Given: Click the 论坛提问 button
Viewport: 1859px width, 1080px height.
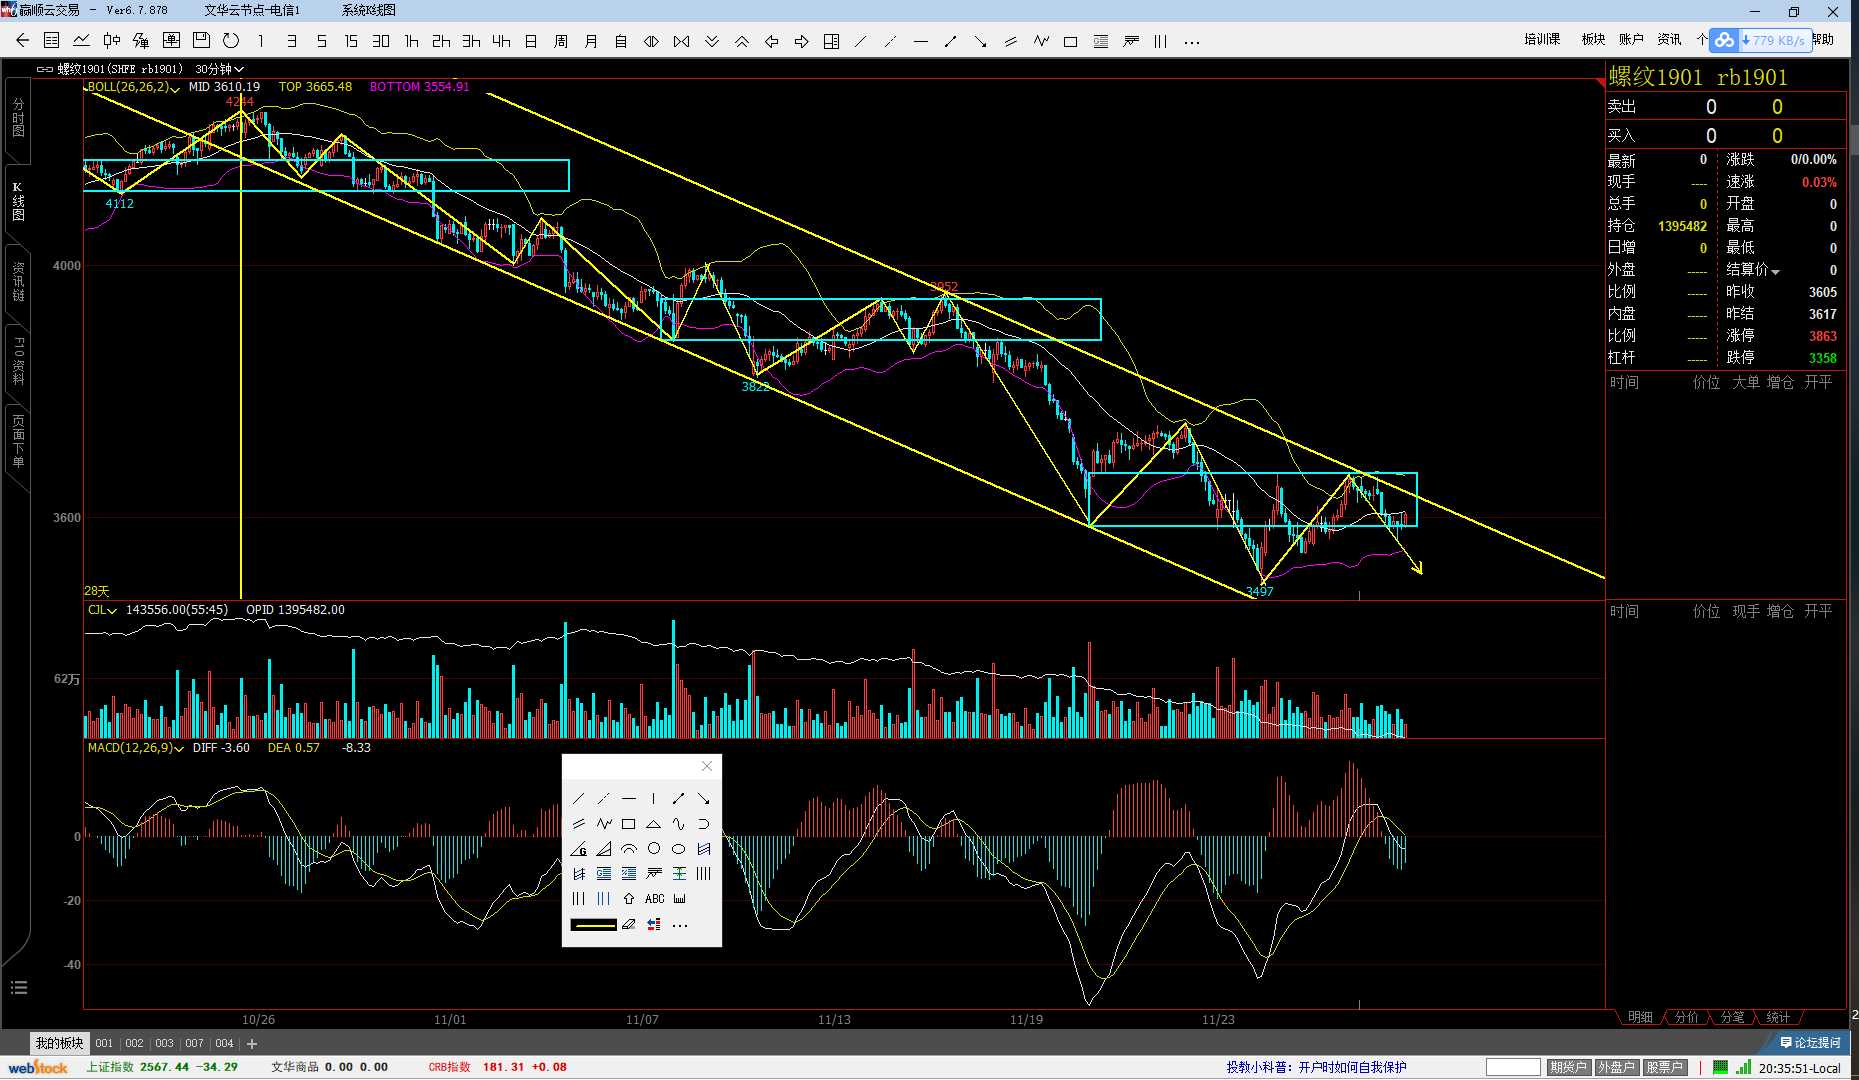Looking at the screenshot, I should pyautogui.click(x=1810, y=1043).
